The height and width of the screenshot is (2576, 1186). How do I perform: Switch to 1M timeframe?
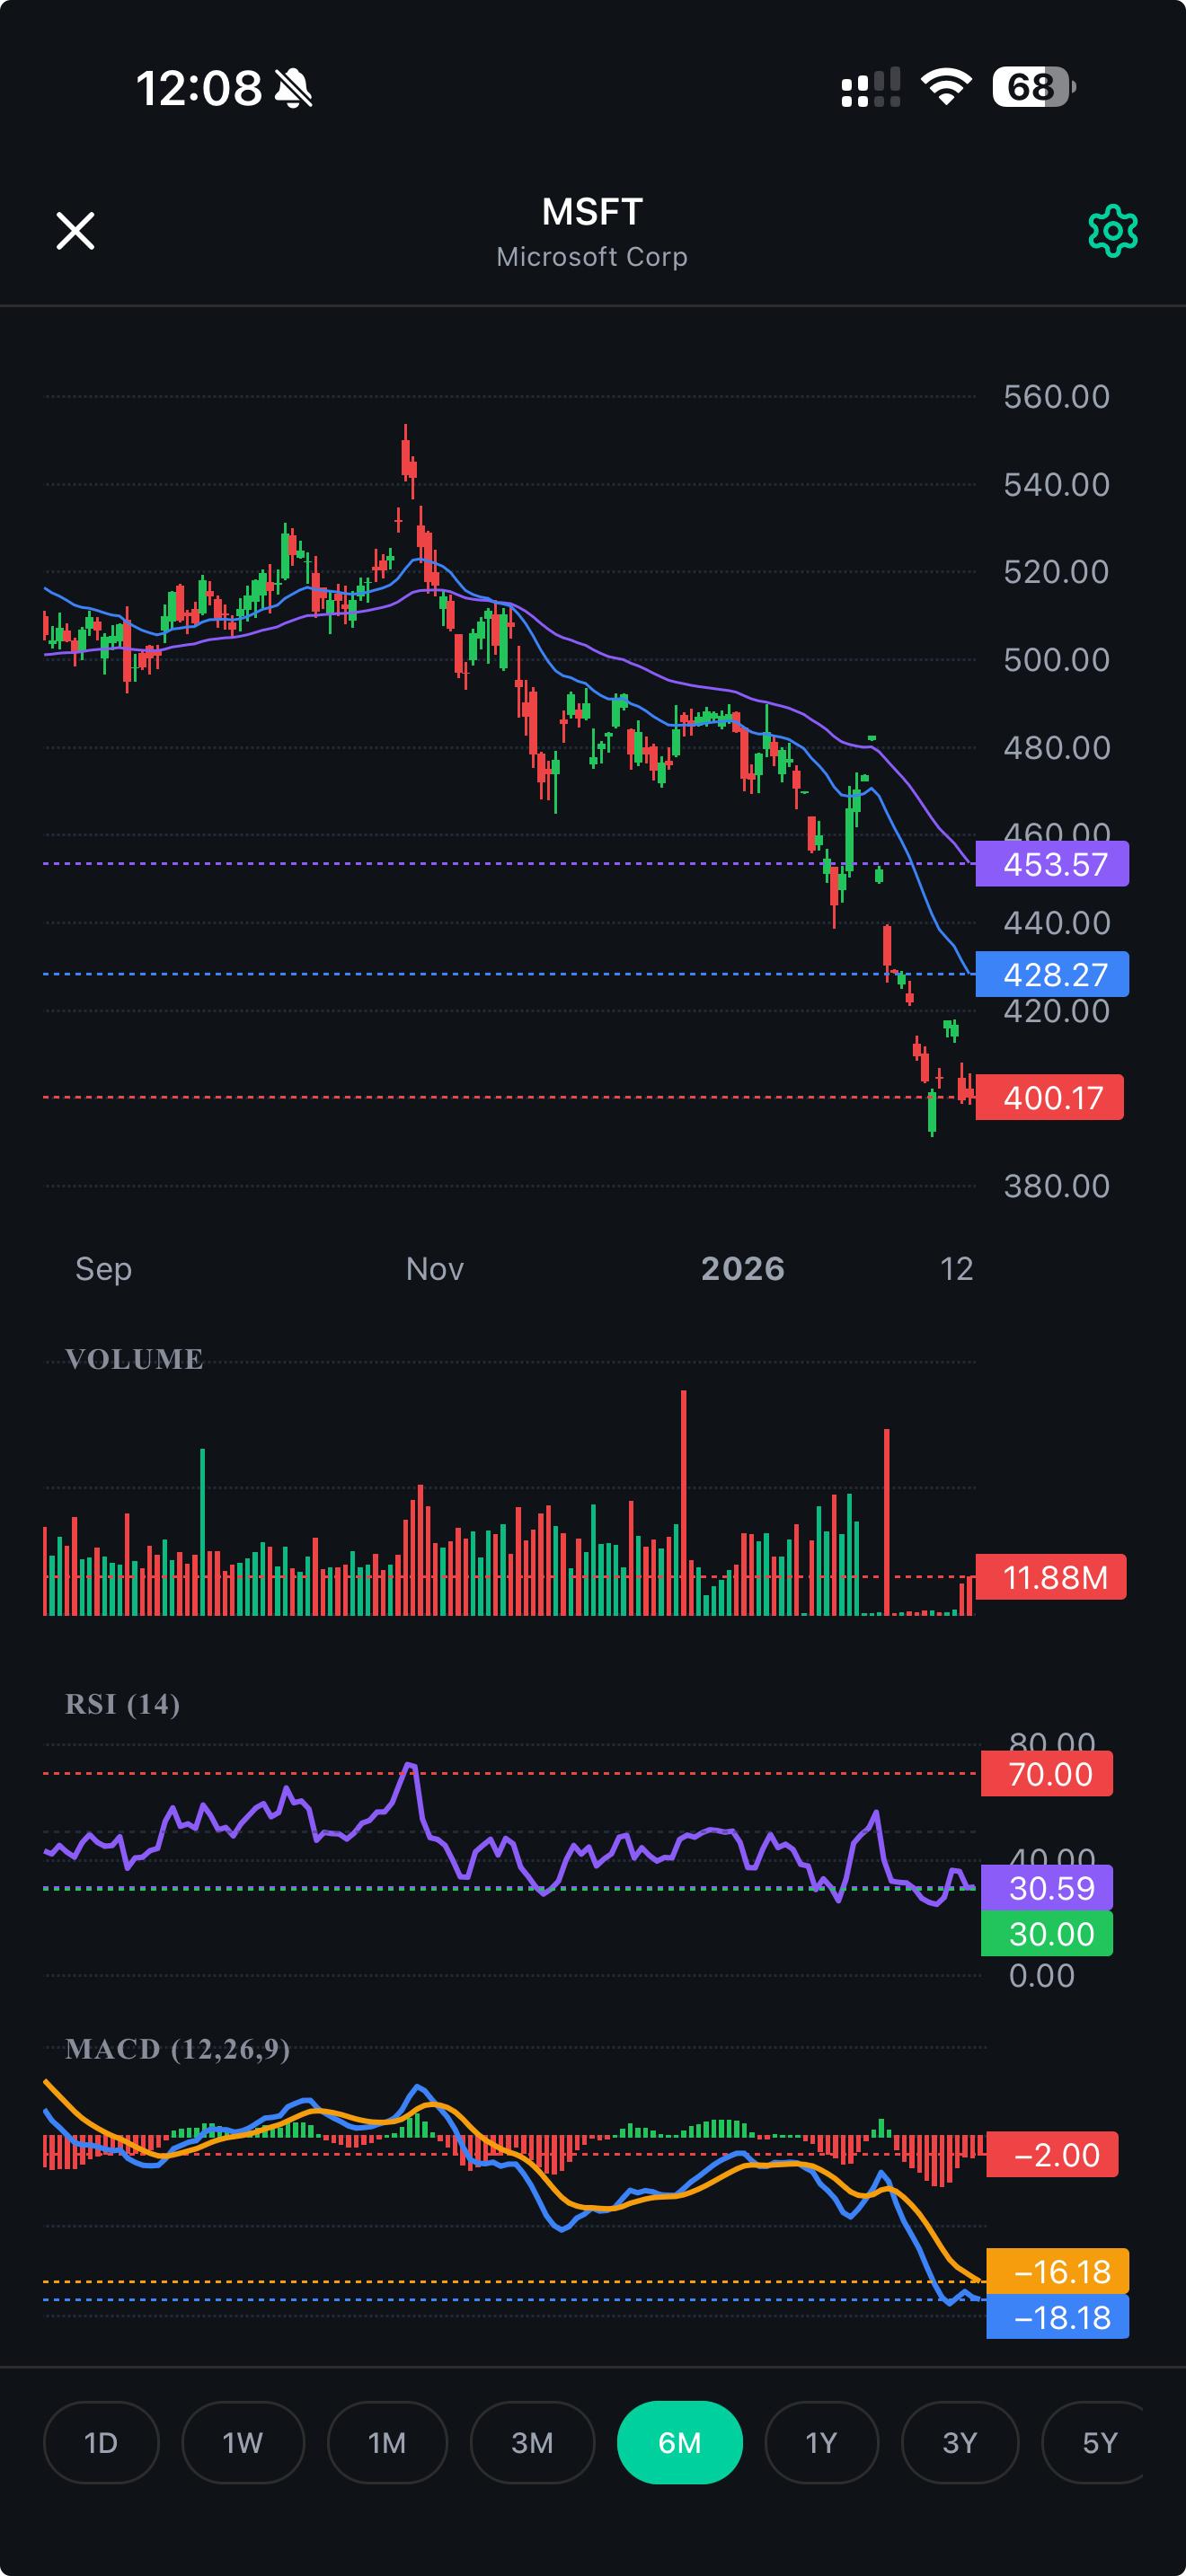[x=387, y=2442]
